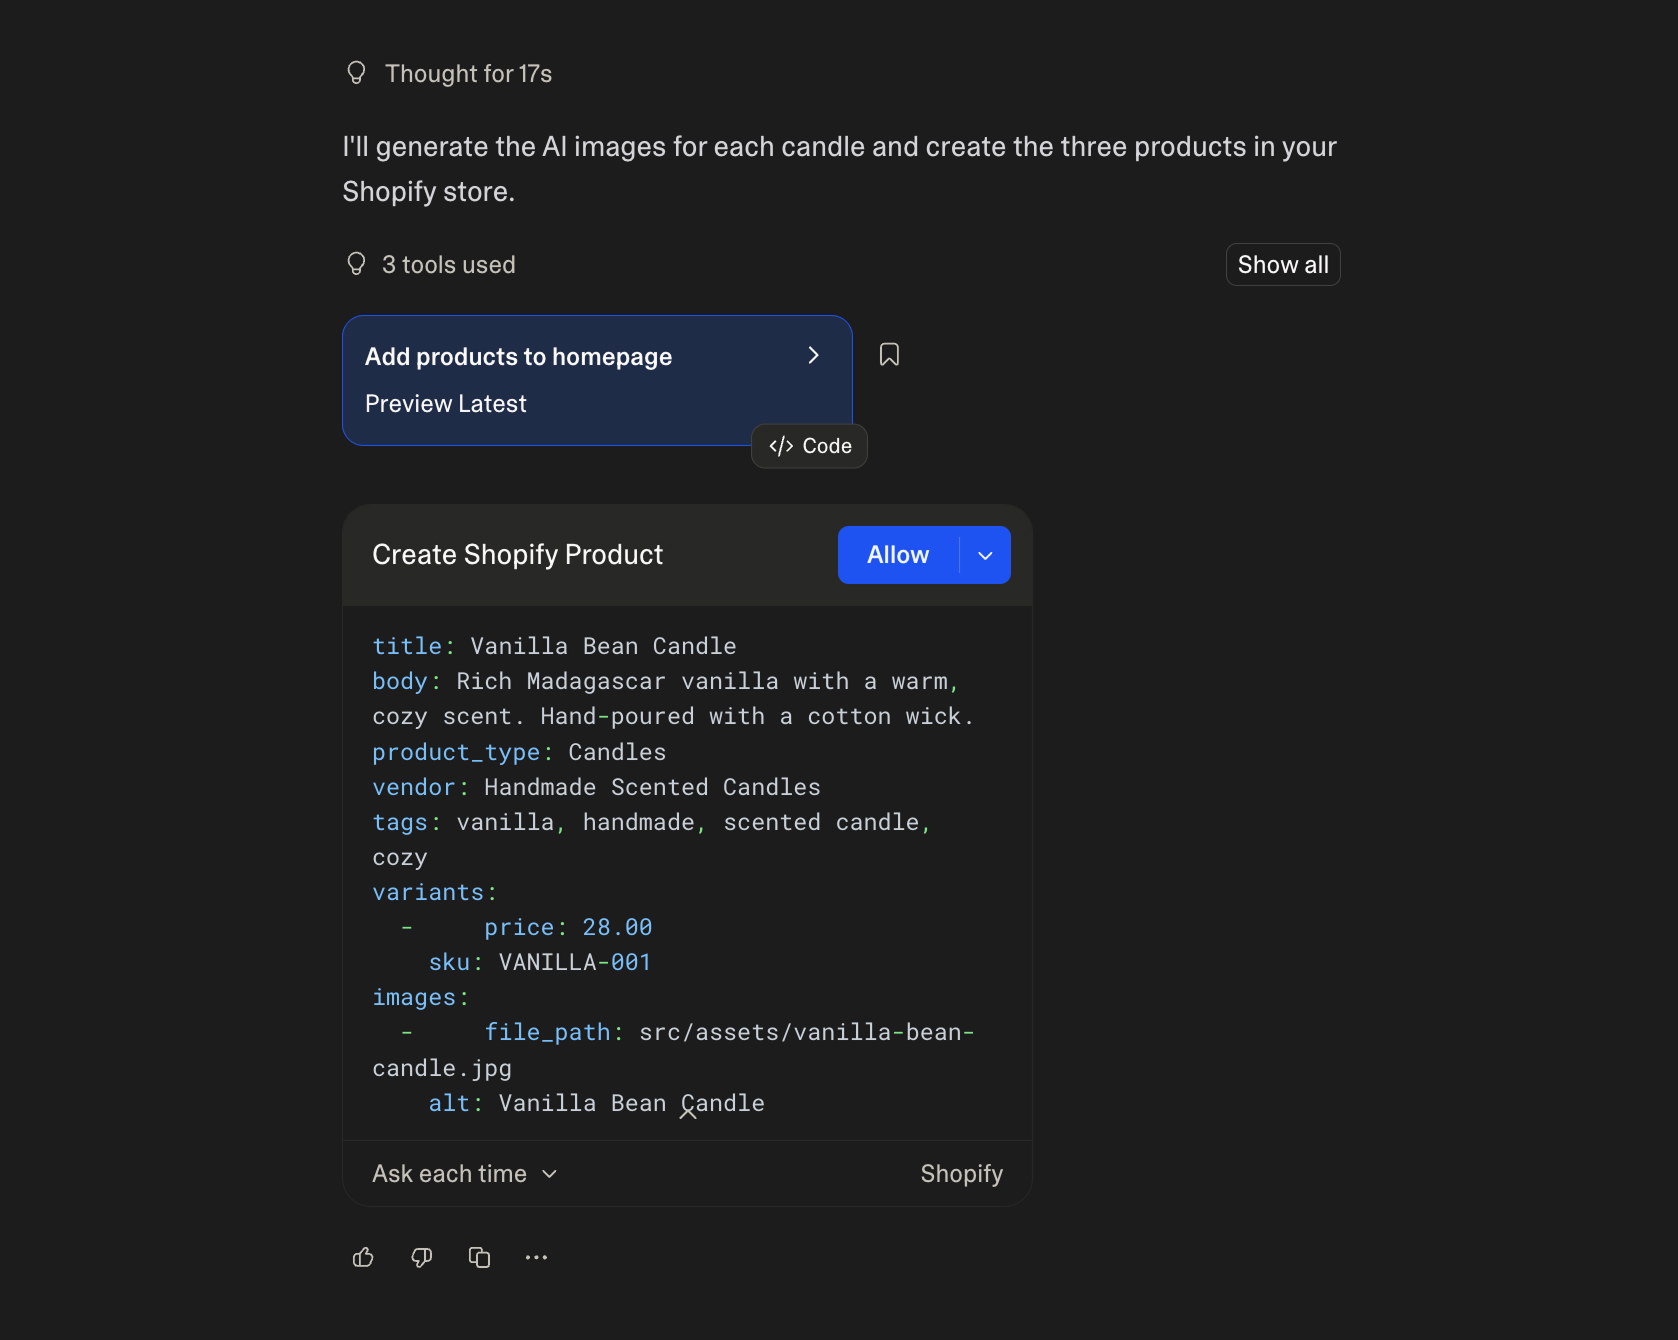Viewport: 1678px width, 1340px height.
Task: Expand the 3 tools used list
Action: click(x=449, y=264)
